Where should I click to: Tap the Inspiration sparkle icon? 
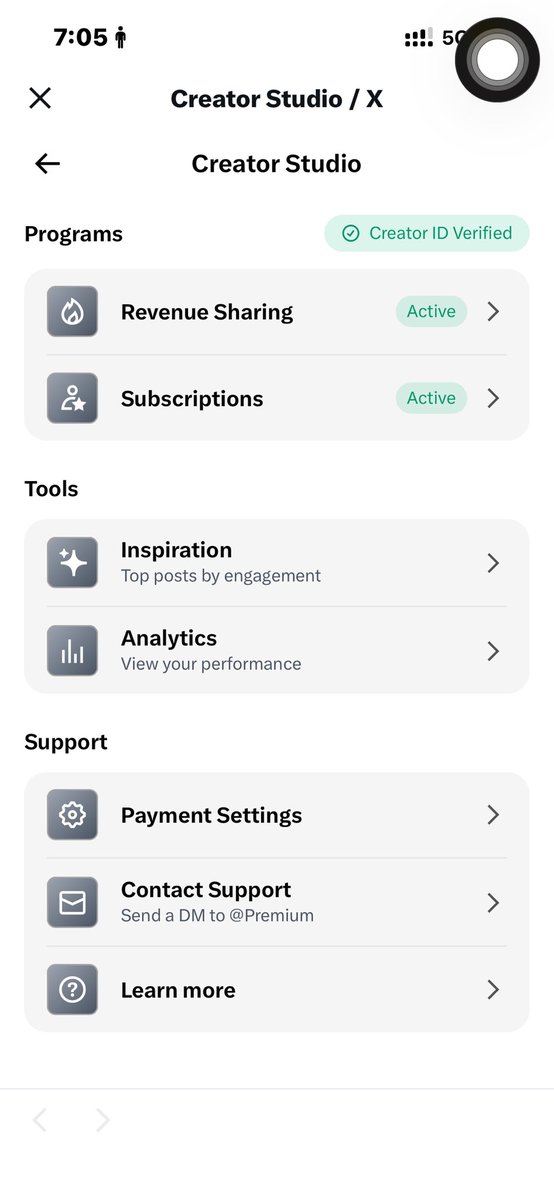pyautogui.click(x=72, y=562)
